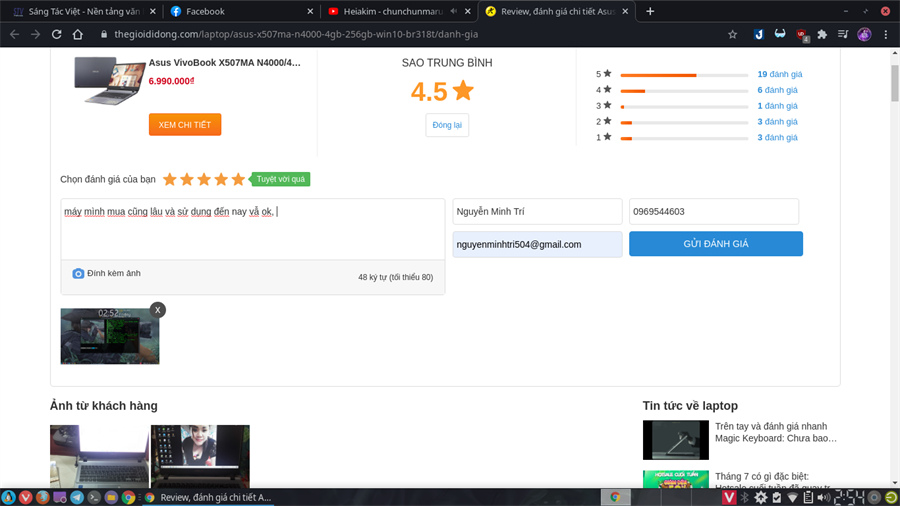This screenshot has height=506, width=900.
Task: Reload the current page
Action: click(x=56, y=34)
